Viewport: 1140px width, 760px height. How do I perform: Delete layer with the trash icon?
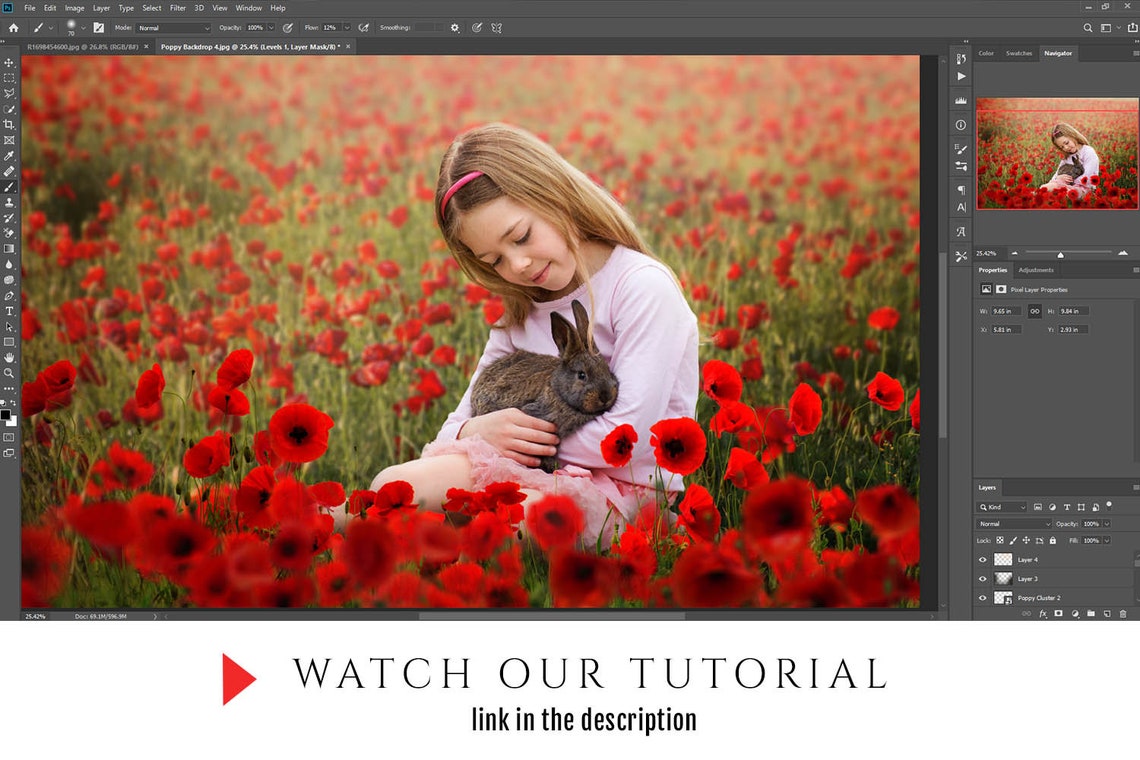tap(1124, 613)
